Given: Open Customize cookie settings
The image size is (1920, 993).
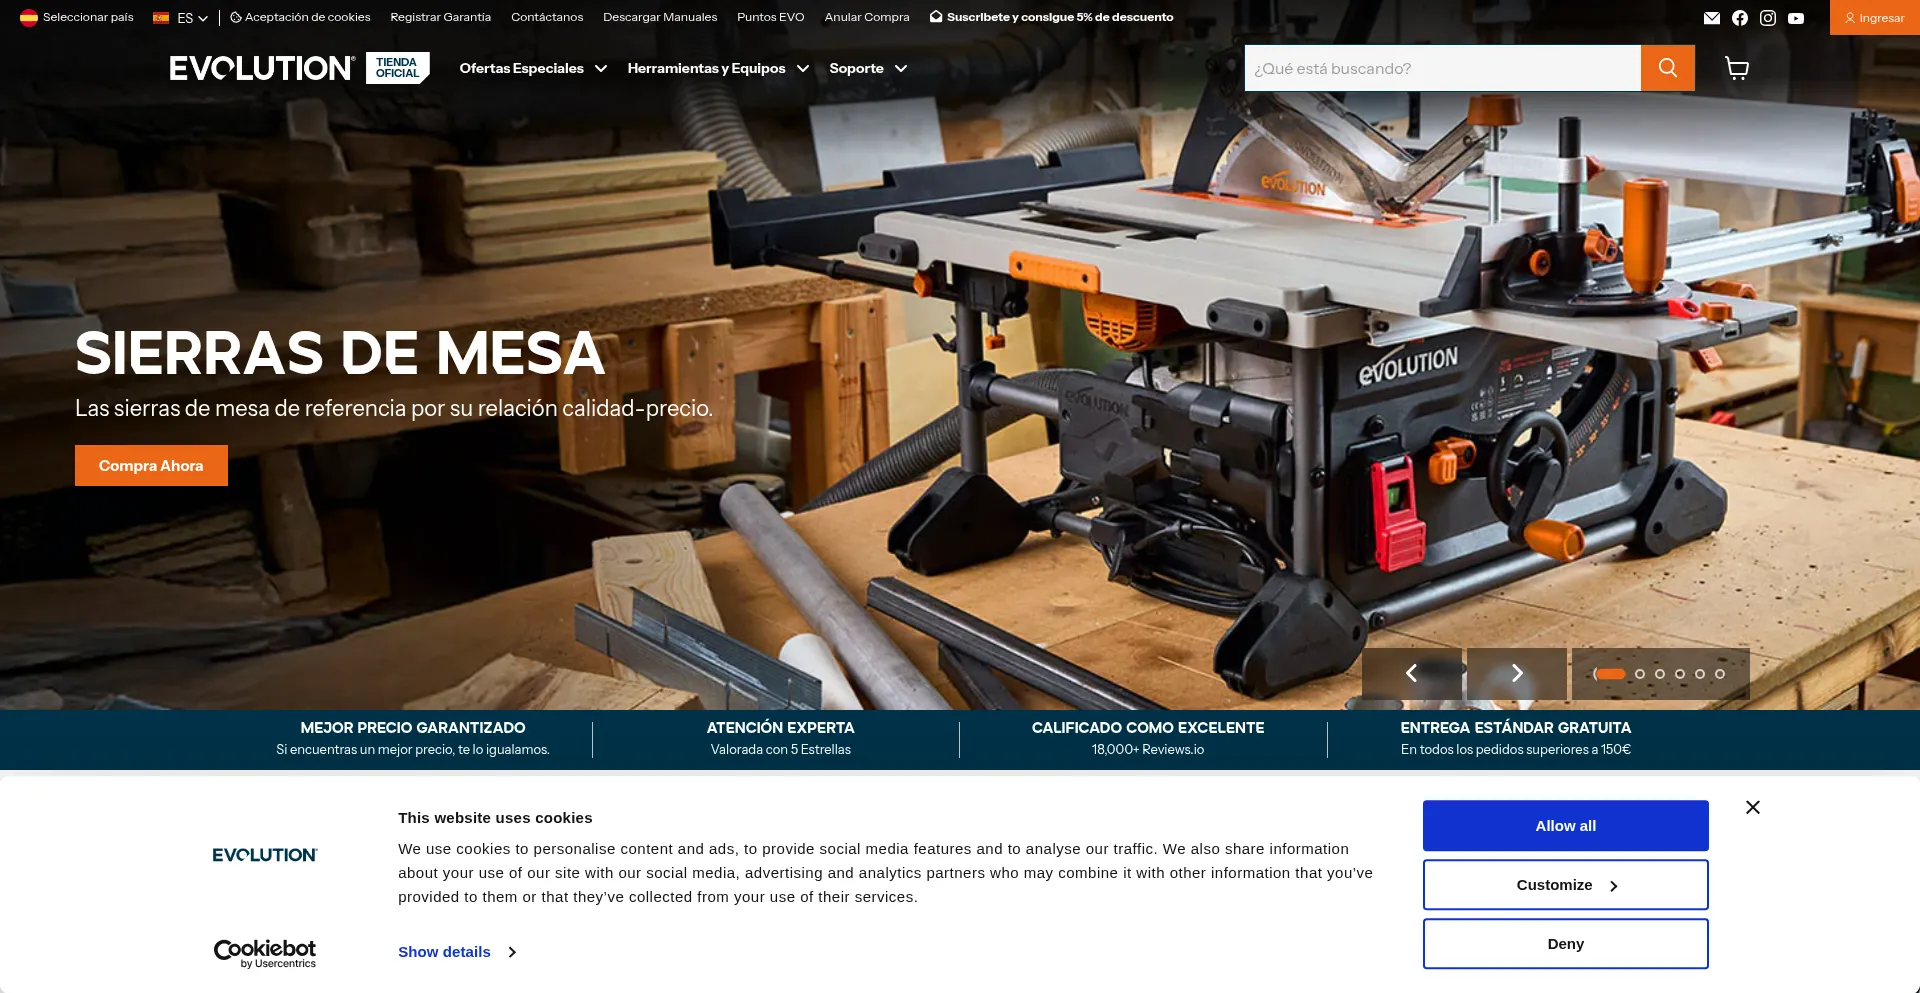Looking at the screenshot, I should [1566, 885].
